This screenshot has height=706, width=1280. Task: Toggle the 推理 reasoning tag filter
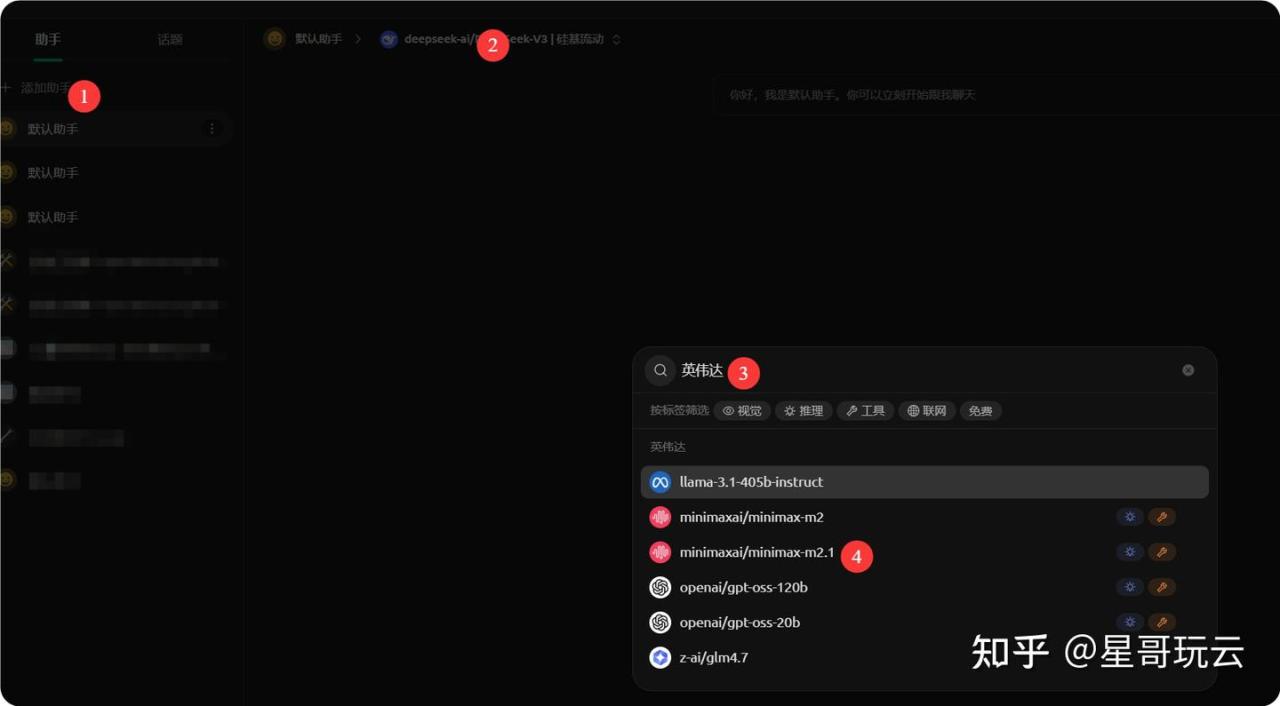tap(803, 411)
